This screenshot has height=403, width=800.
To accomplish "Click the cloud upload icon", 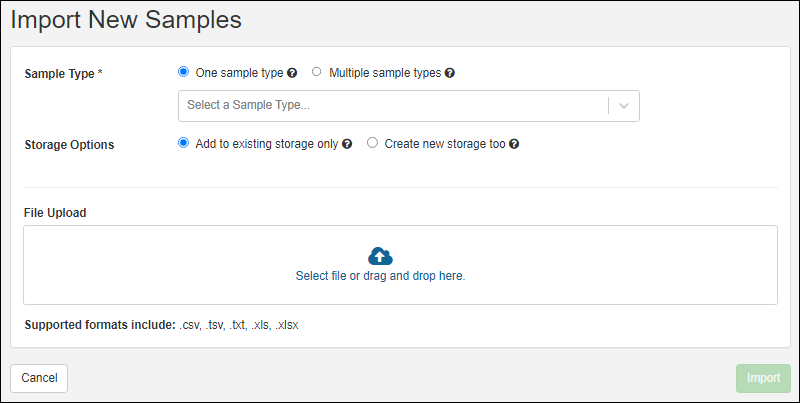I will pyautogui.click(x=380, y=256).
